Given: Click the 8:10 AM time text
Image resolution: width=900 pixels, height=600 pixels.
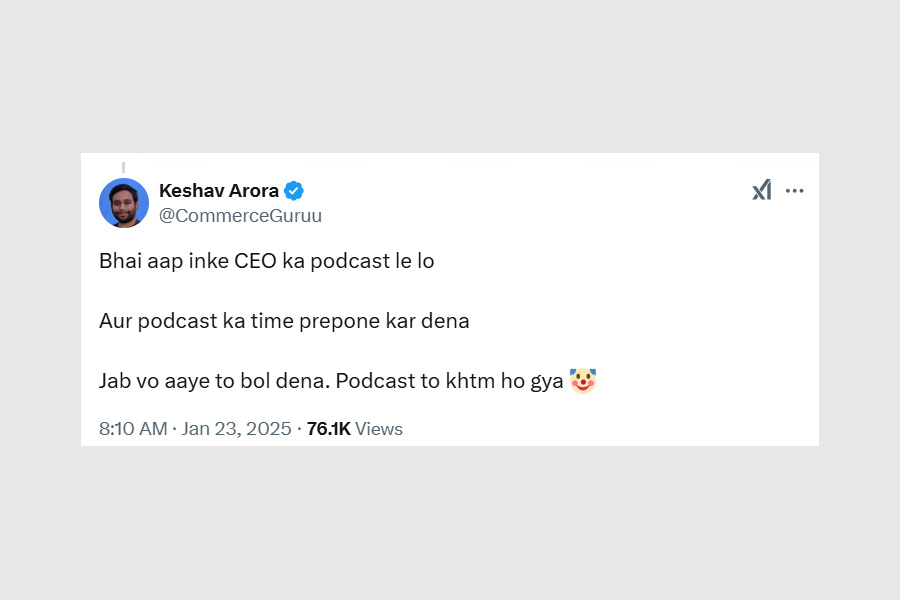Looking at the screenshot, I should (133, 429).
